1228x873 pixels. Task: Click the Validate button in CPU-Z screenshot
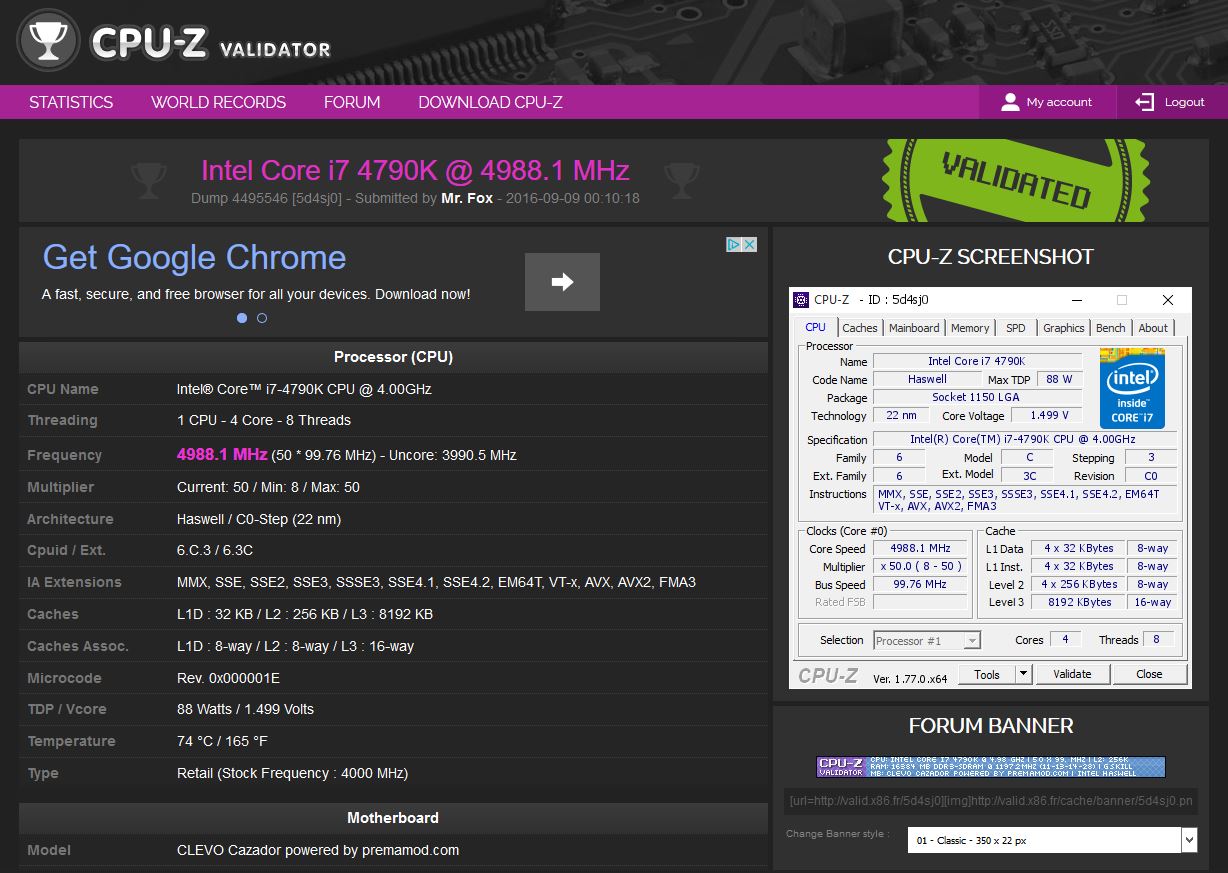(x=1072, y=674)
